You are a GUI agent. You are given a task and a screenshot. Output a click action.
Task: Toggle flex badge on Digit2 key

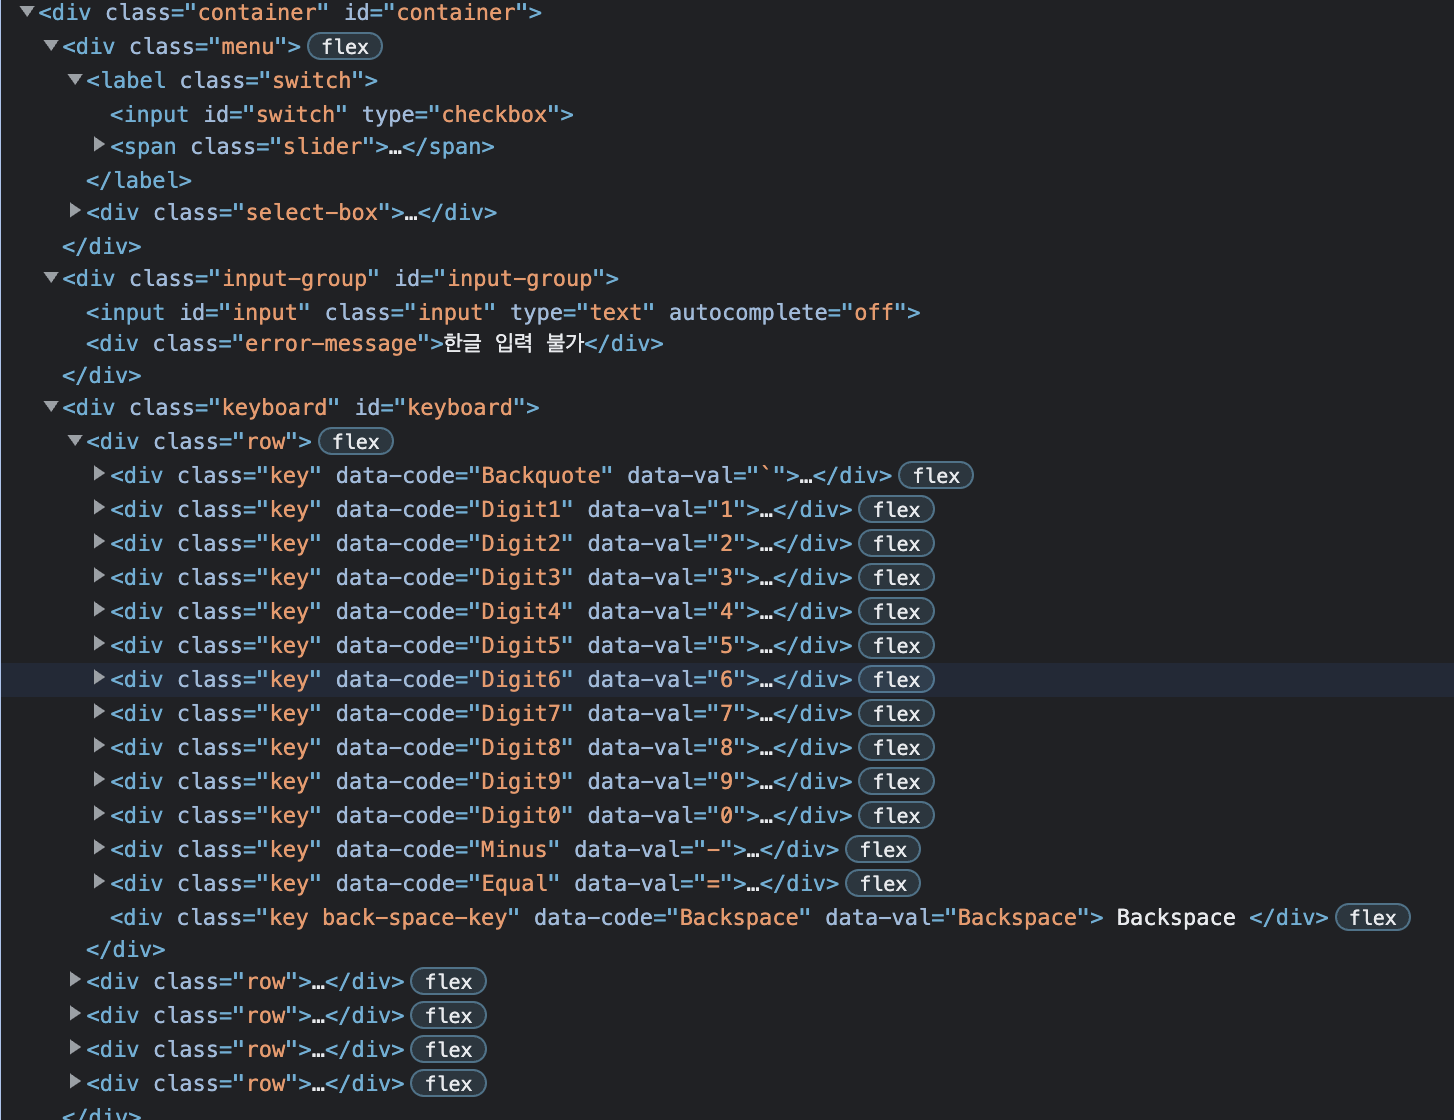897,544
